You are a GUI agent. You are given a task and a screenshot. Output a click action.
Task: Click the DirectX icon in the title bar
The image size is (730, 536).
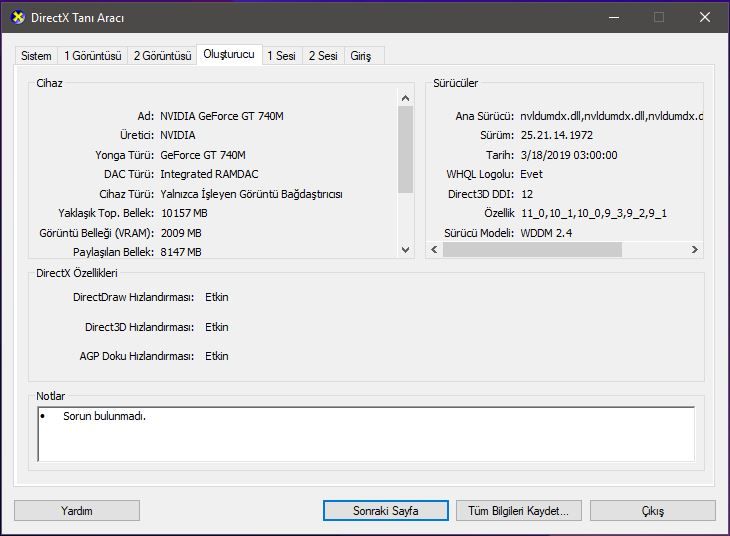click(x=18, y=18)
